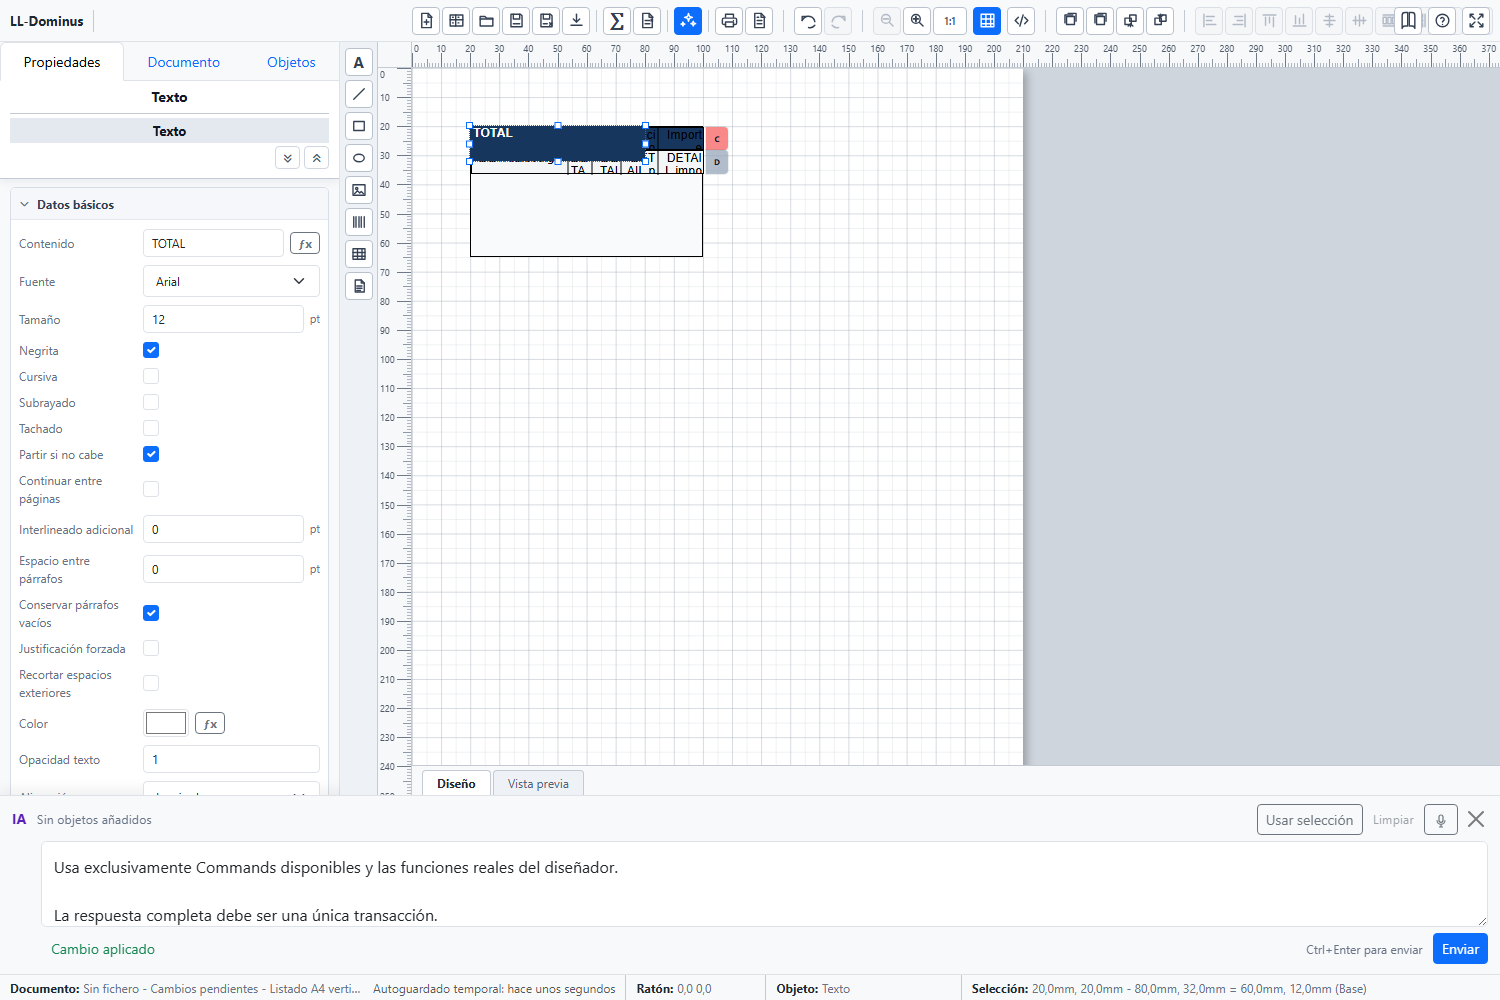Undo the last change

808,21
